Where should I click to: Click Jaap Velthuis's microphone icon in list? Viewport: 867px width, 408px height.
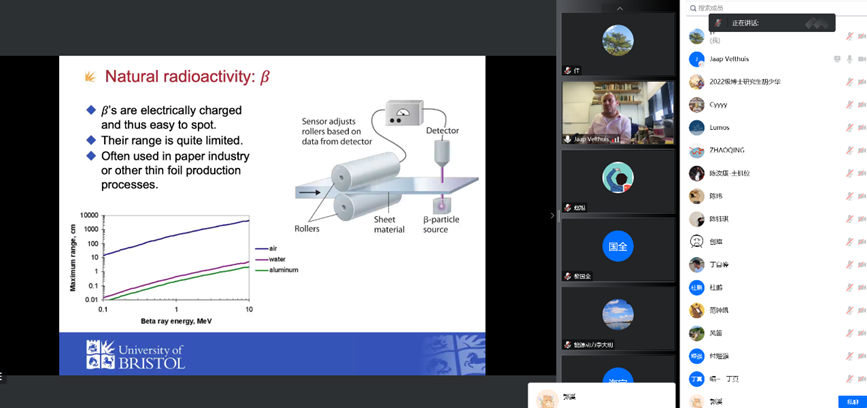[850, 60]
